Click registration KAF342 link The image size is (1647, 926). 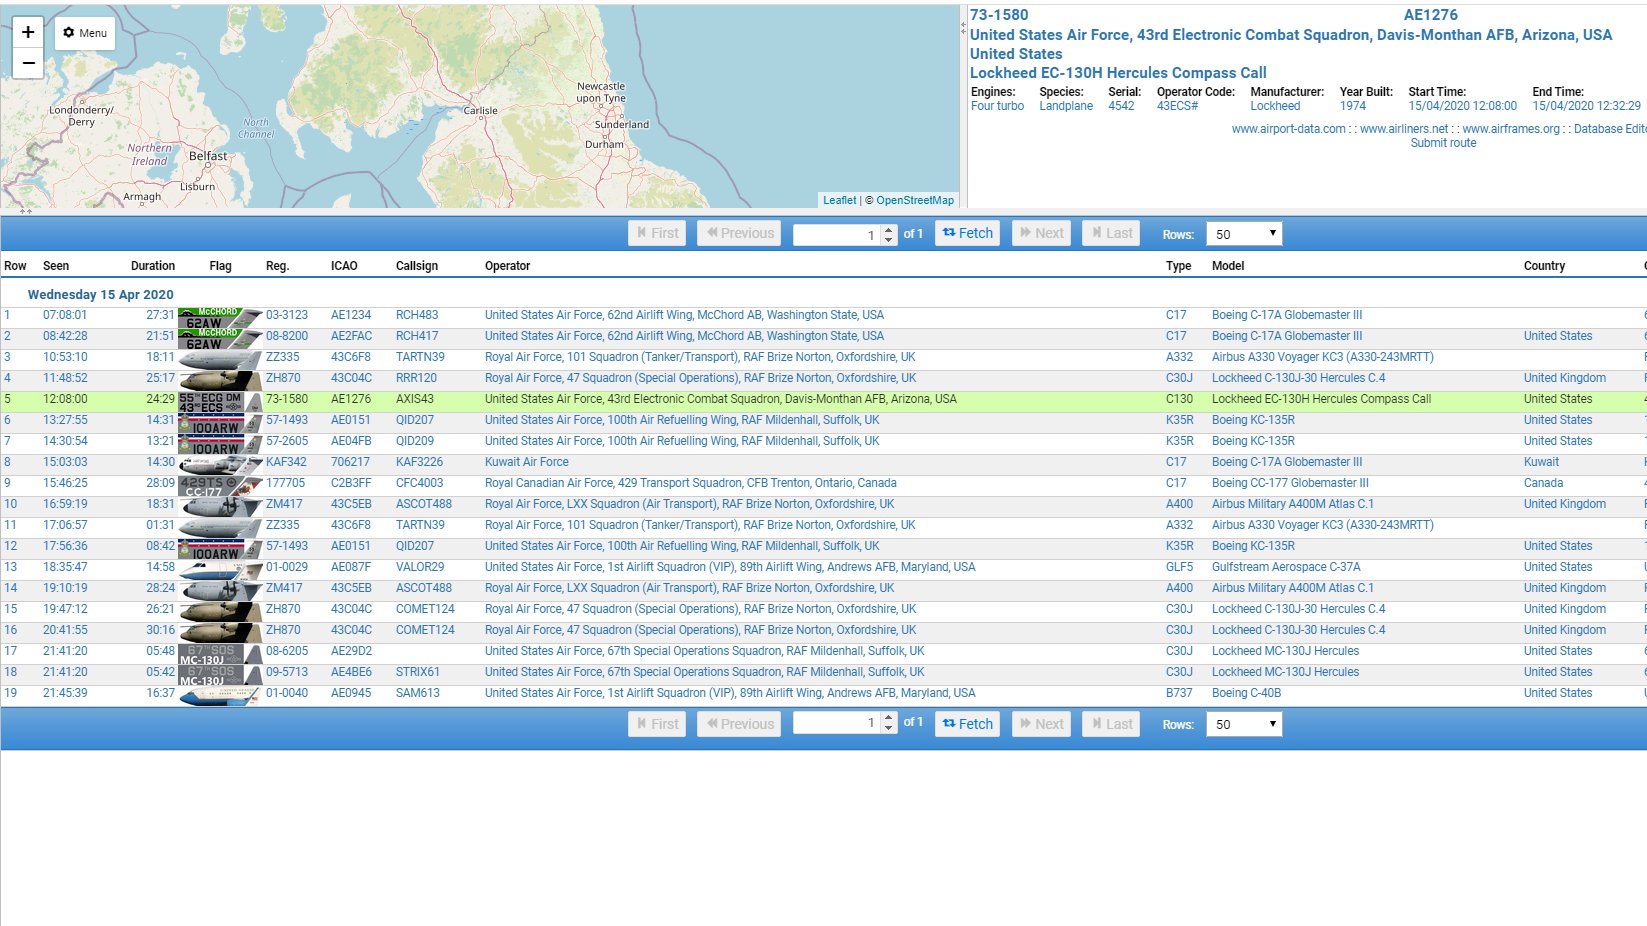286,462
